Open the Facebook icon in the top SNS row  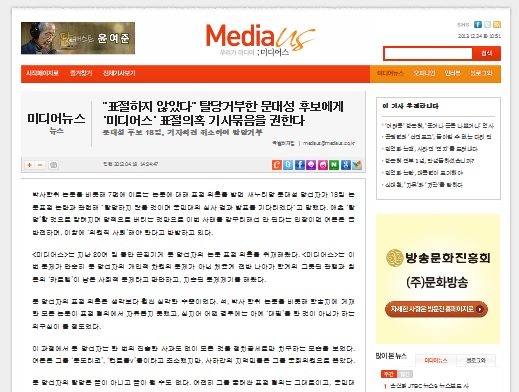pos(478,24)
